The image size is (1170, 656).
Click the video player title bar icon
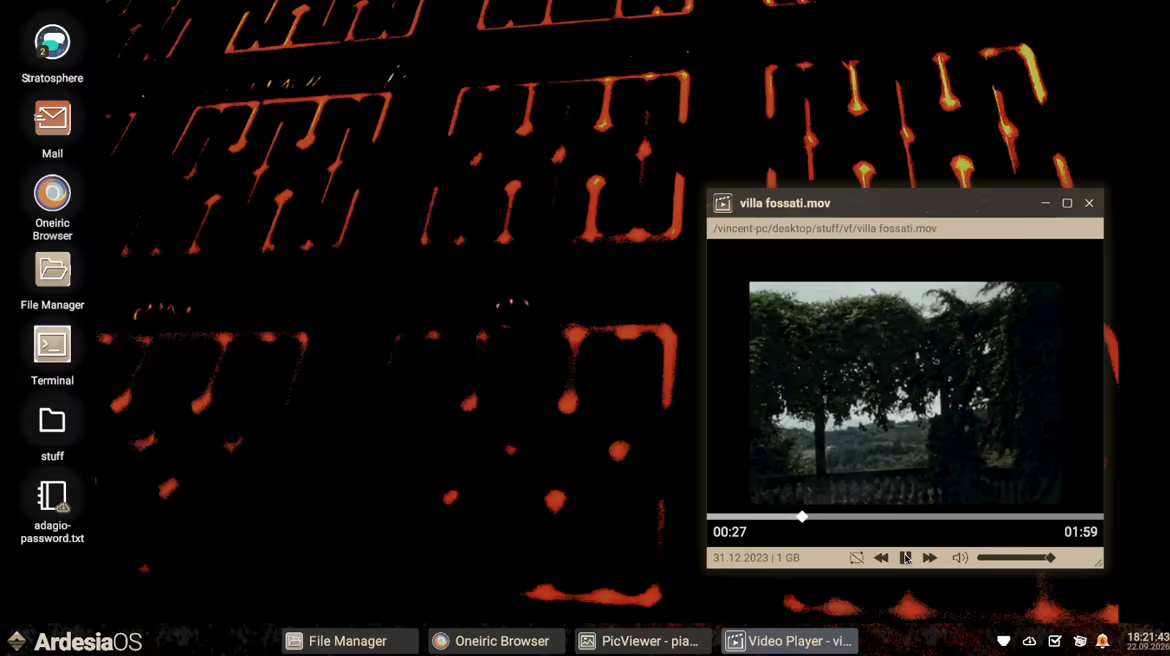point(722,203)
